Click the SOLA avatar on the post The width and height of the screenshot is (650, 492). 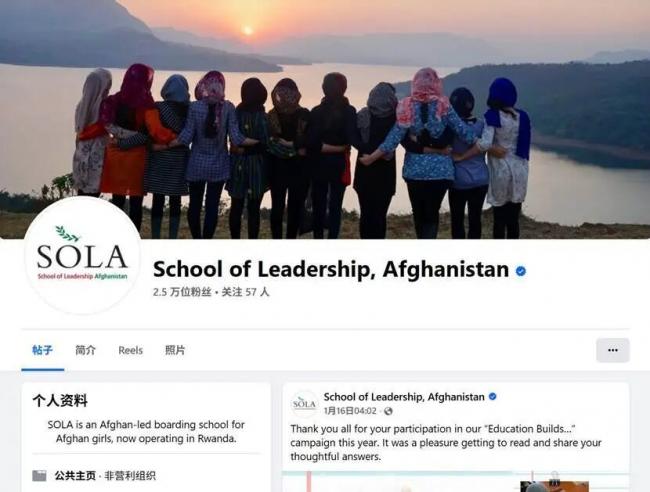coord(304,403)
